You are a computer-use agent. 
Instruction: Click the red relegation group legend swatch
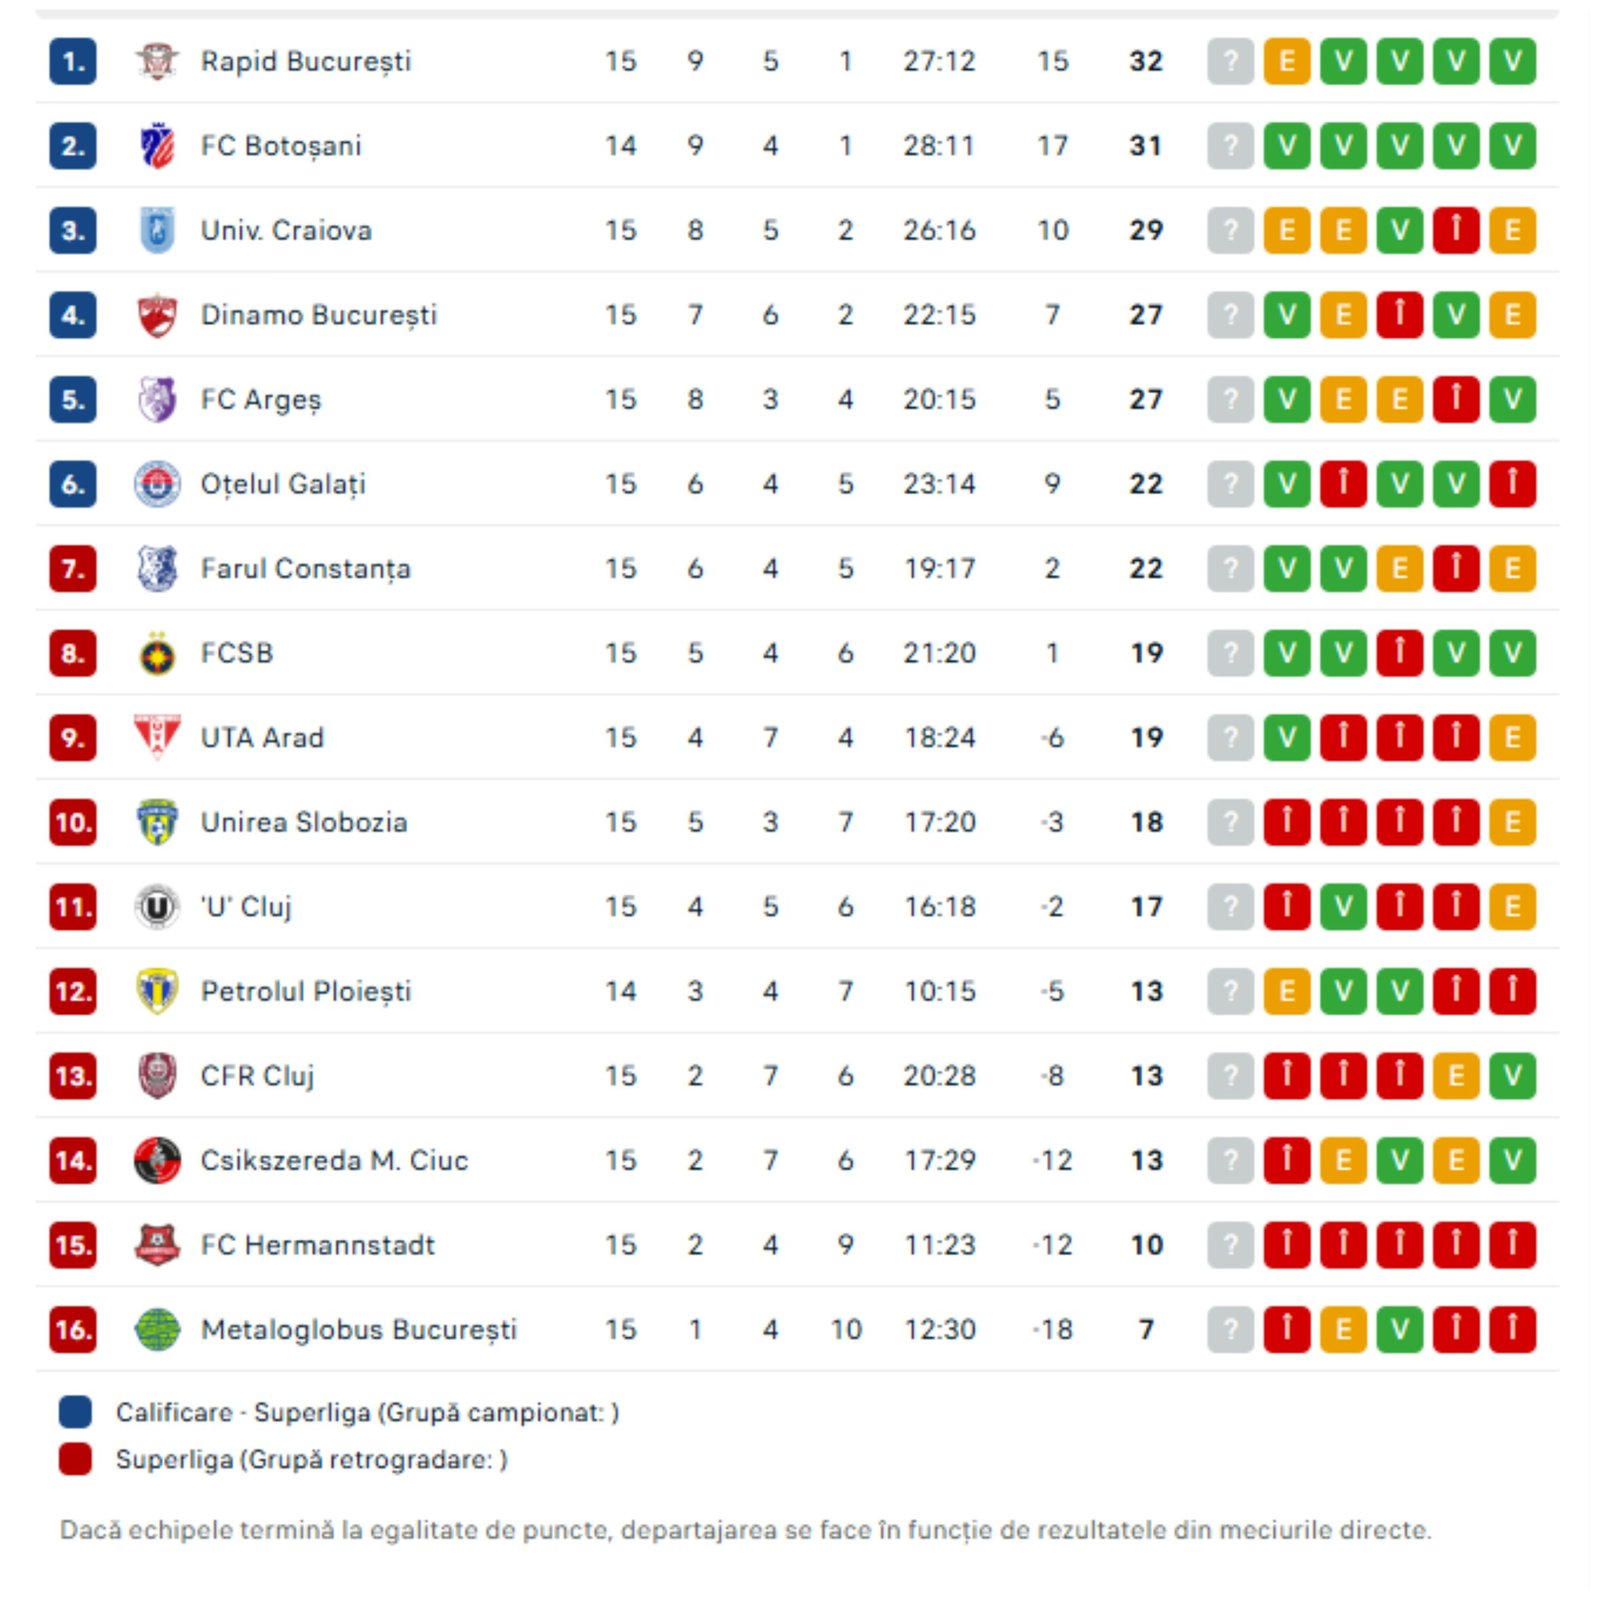point(75,1460)
